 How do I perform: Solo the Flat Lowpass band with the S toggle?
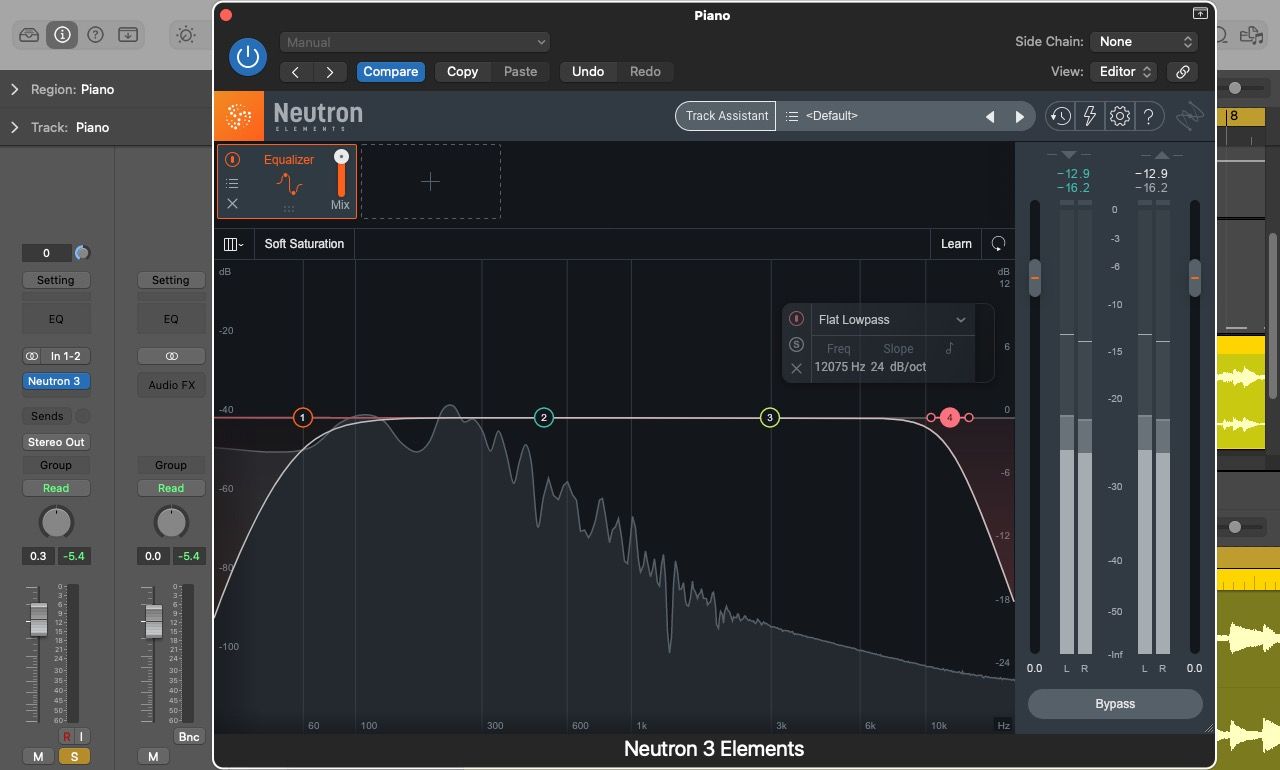(x=796, y=344)
